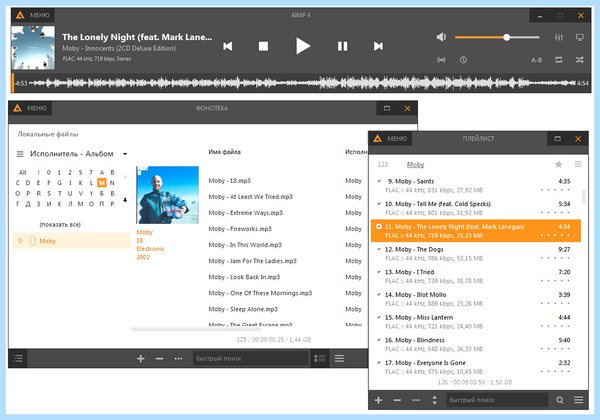Screen dimensions: 600x420
Task: Remove tracks with playlist minus icon
Action: [x=397, y=400]
